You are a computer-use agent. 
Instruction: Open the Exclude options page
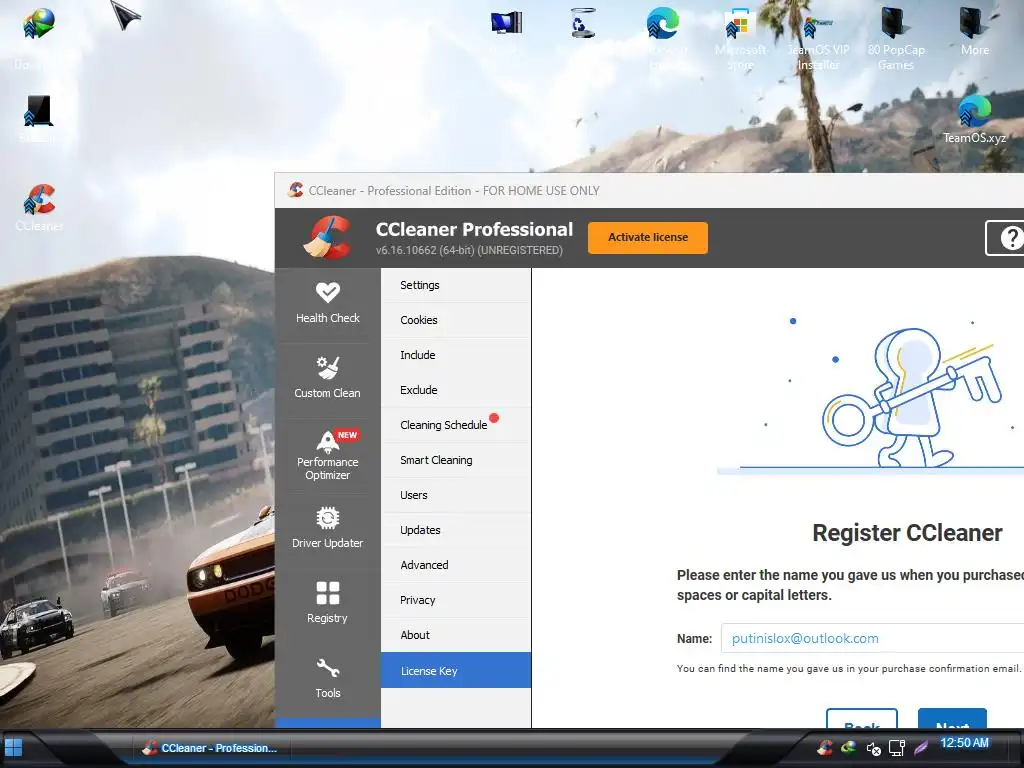pyautogui.click(x=456, y=390)
